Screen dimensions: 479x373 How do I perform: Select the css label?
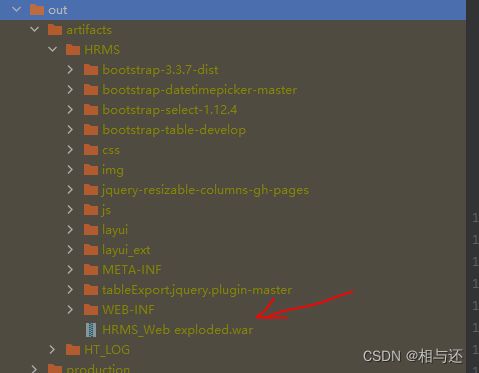point(111,150)
